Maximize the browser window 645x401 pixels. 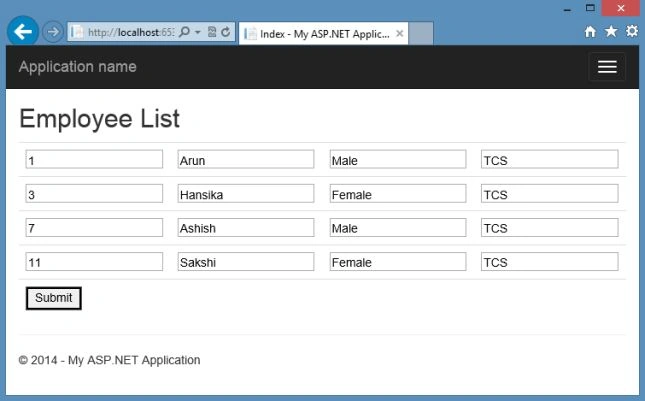pos(590,8)
